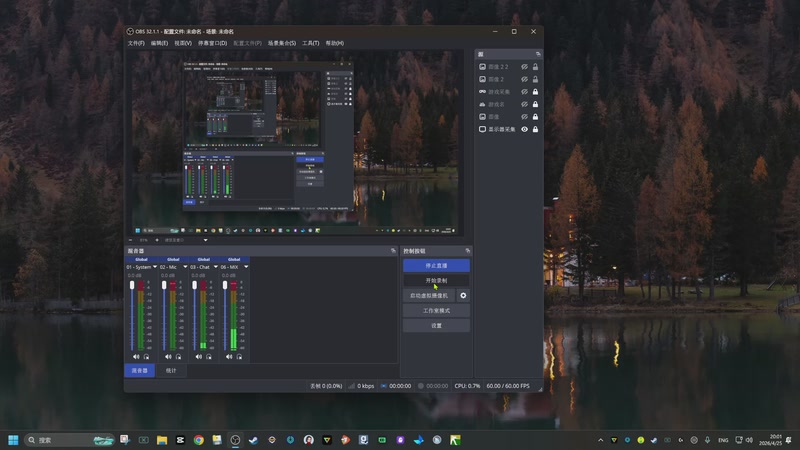The image size is (800, 450).
Task: Unlock the 游戏采集 source
Action: pos(535,91)
